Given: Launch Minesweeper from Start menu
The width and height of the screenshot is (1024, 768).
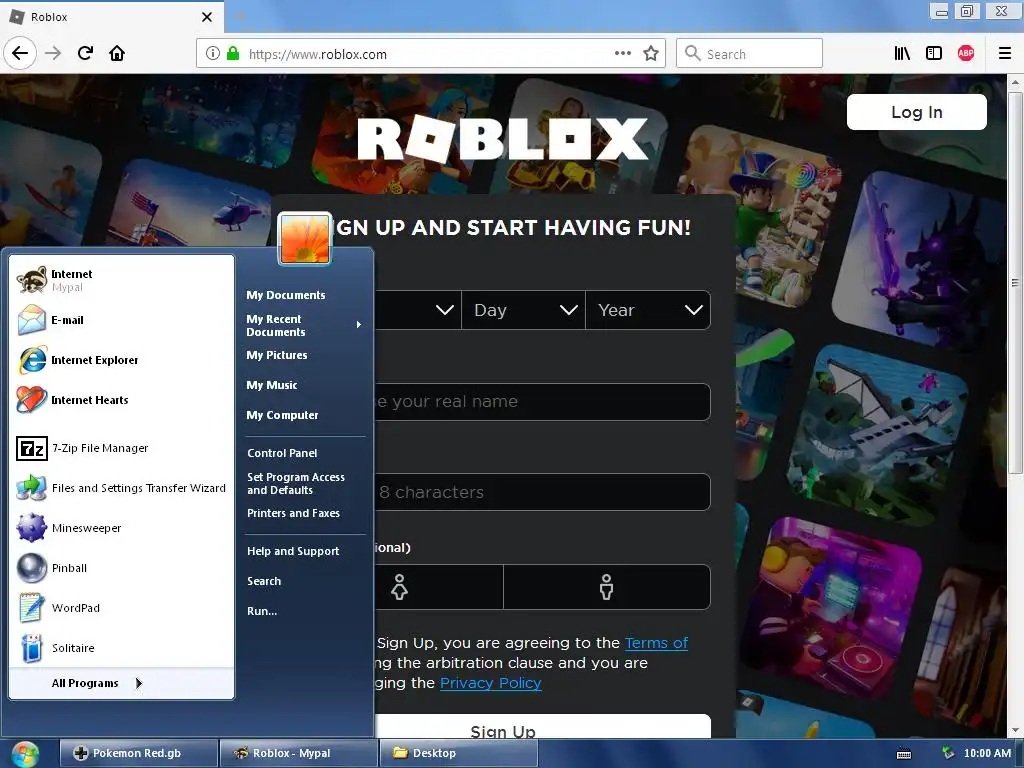Looking at the screenshot, I should tap(121, 528).
